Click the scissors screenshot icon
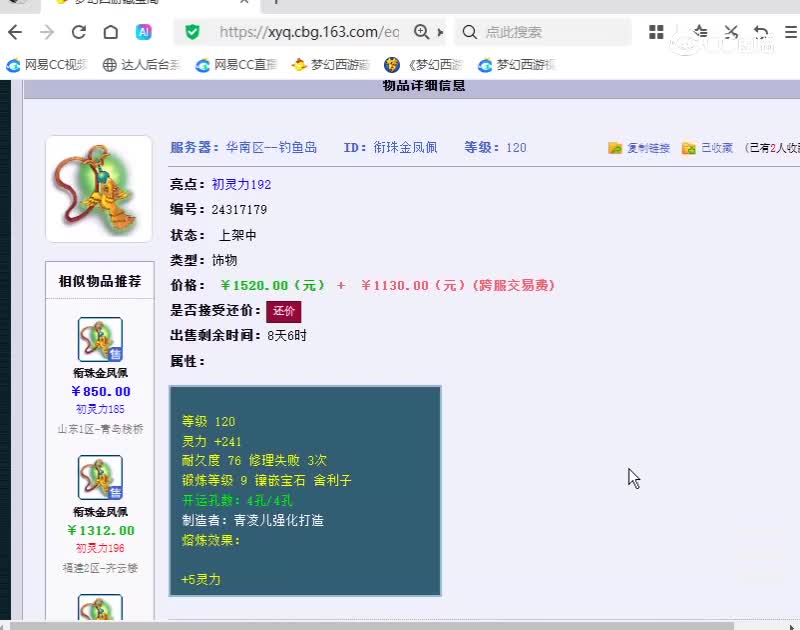Screen dimensions: 800x630 click(x=731, y=32)
